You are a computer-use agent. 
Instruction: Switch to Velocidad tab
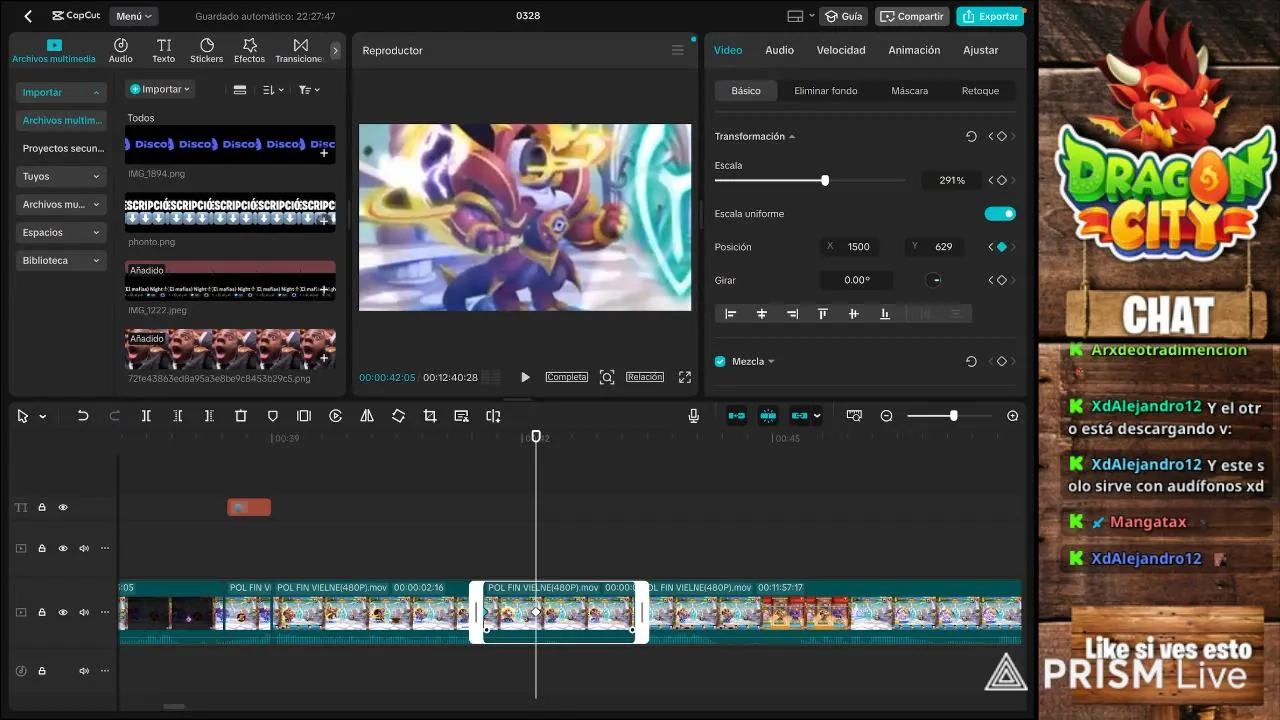[x=841, y=50]
